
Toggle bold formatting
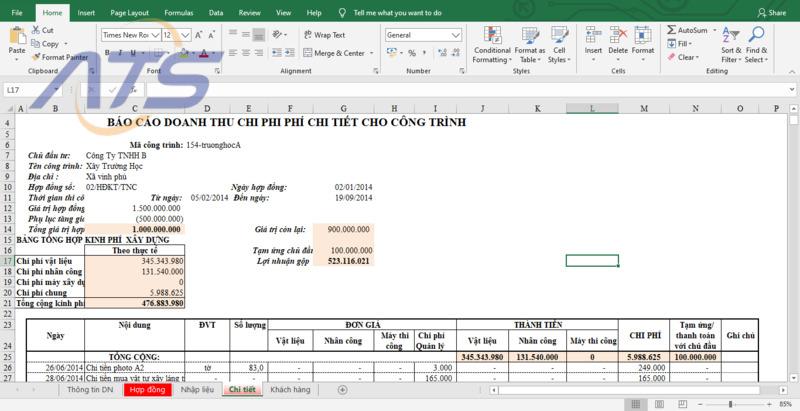(x=107, y=53)
